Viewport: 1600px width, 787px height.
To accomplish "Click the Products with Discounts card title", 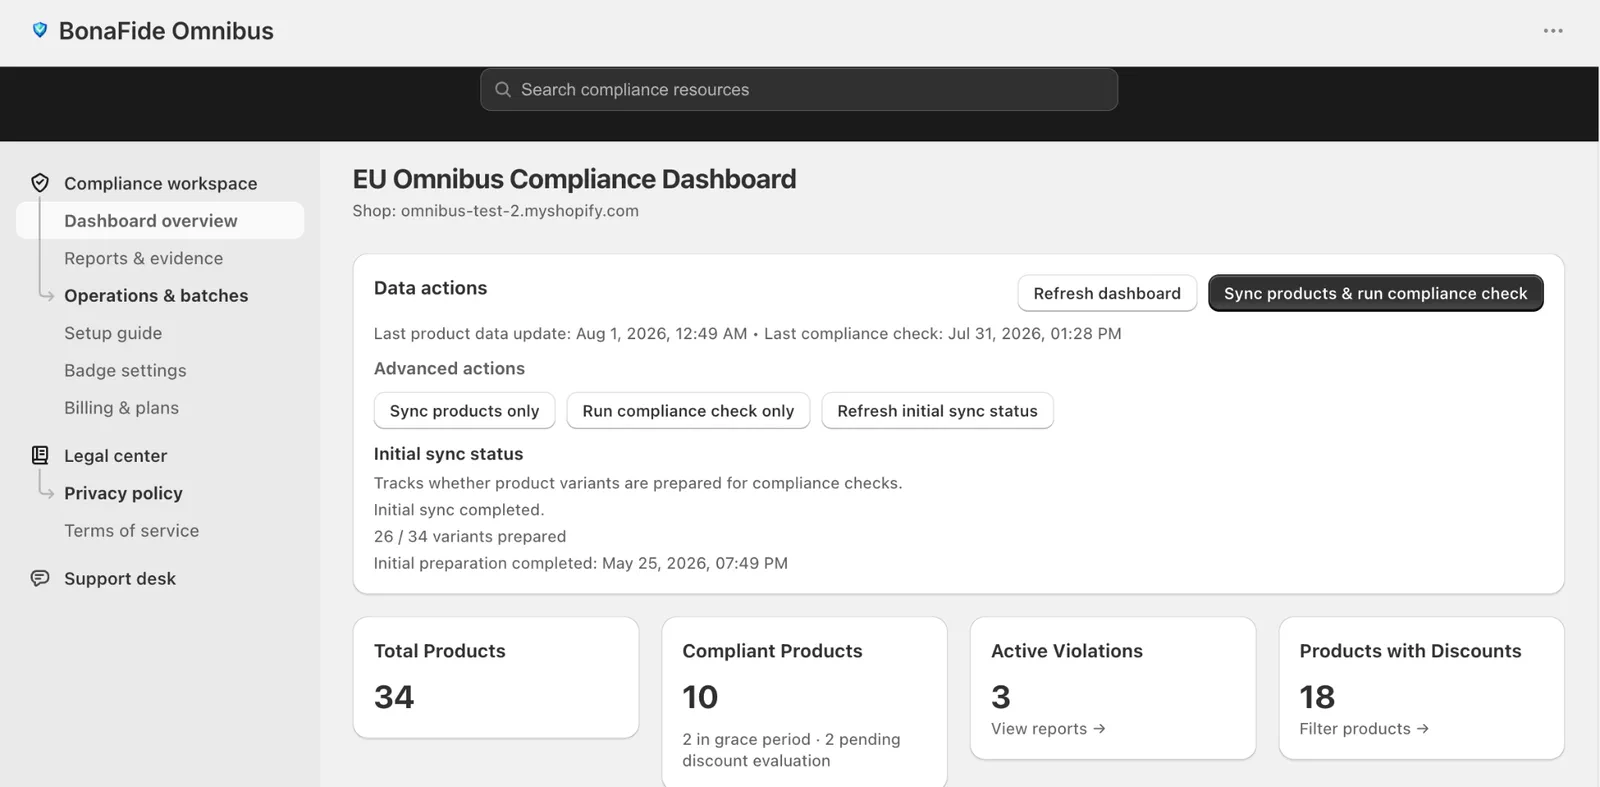I will point(1410,651).
